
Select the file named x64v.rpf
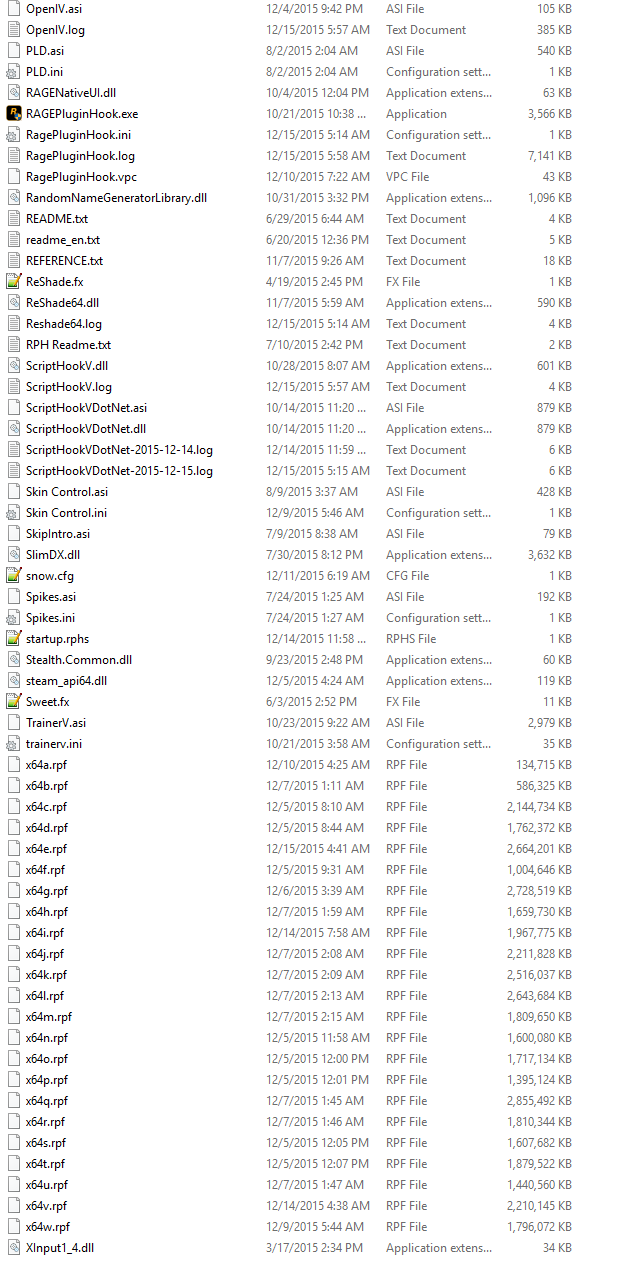(x=47, y=1206)
